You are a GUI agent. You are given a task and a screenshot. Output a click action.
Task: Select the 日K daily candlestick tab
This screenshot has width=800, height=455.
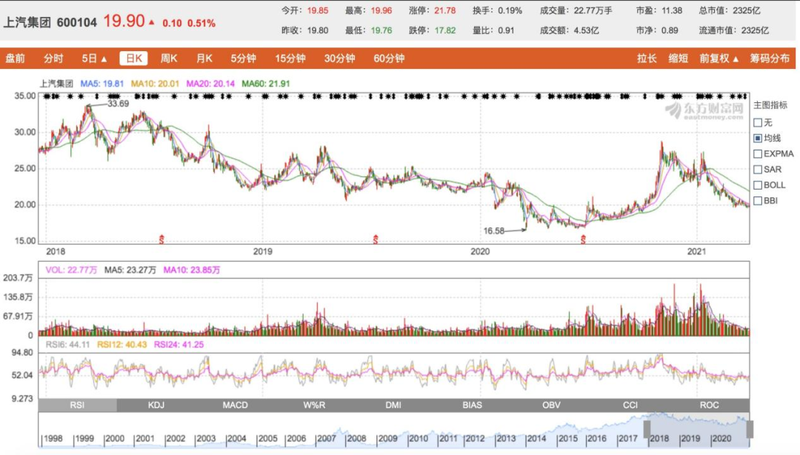(134, 59)
